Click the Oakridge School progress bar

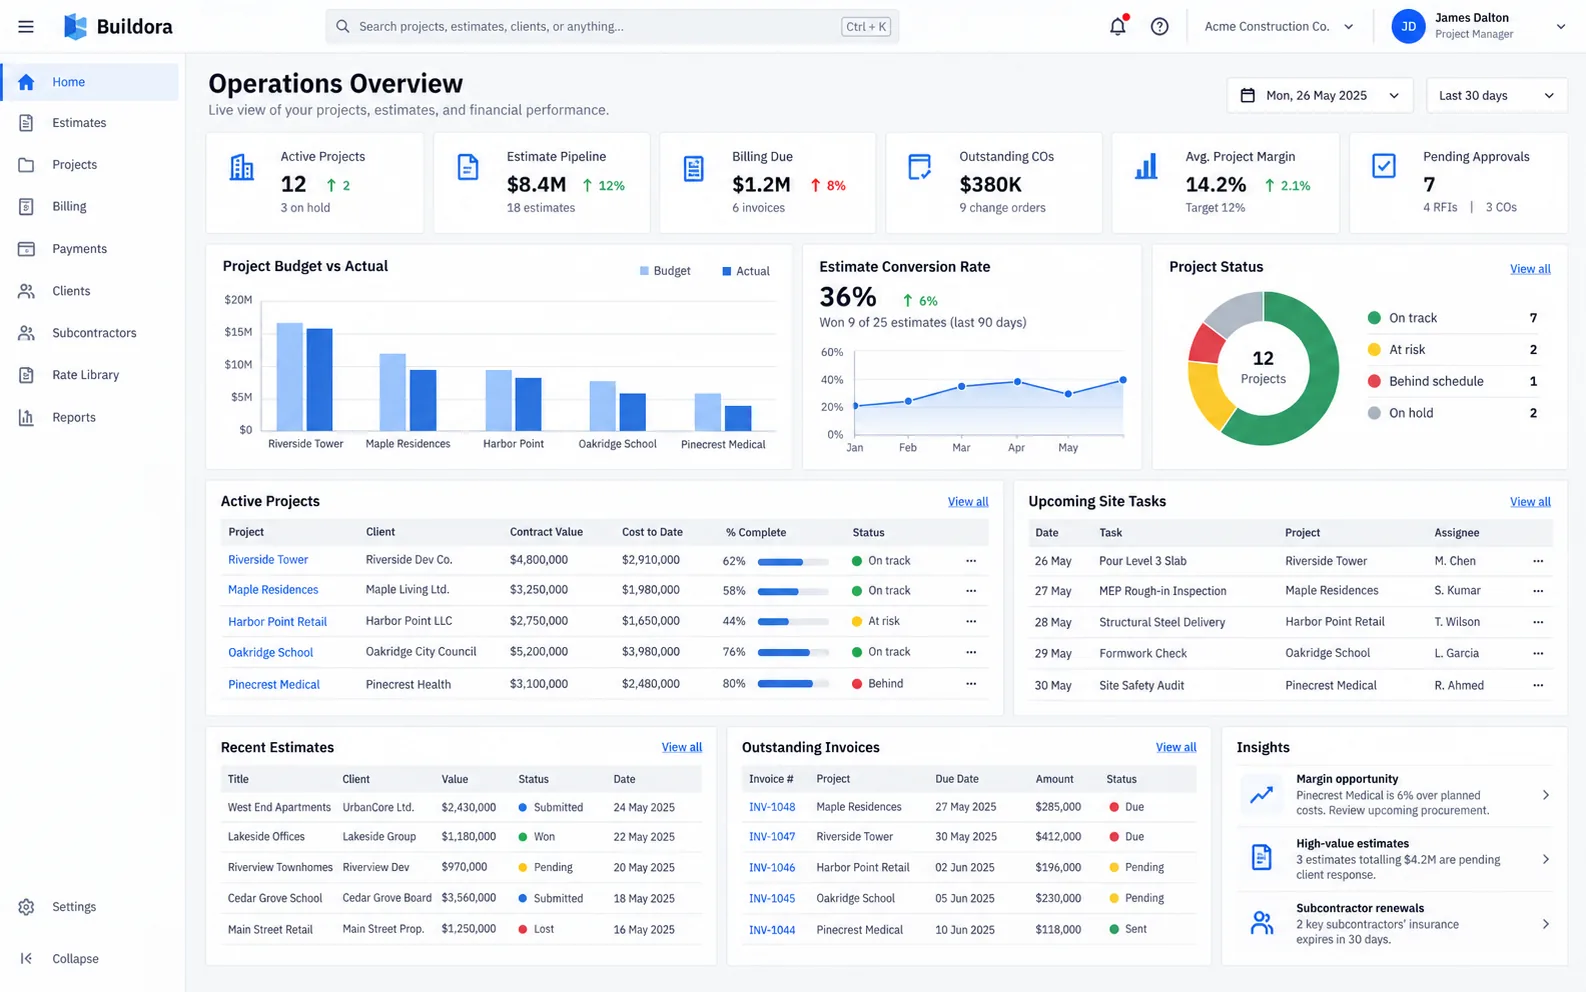pos(793,653)
